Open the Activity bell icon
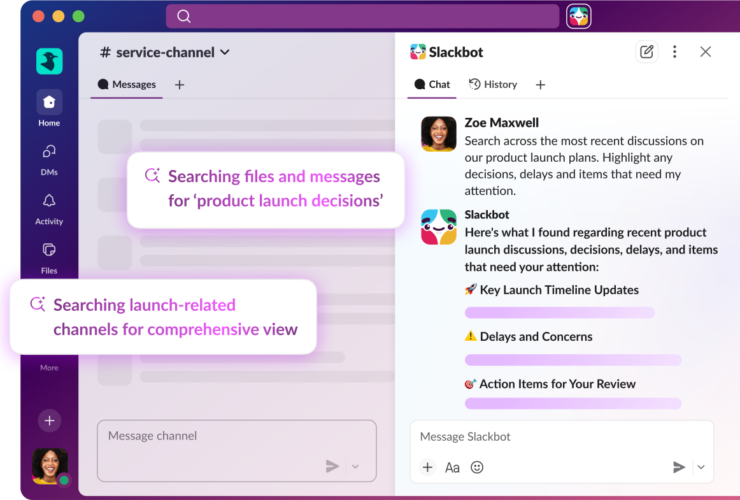Image resolution: width=740 pixels, height=500 pixels. 49,202
